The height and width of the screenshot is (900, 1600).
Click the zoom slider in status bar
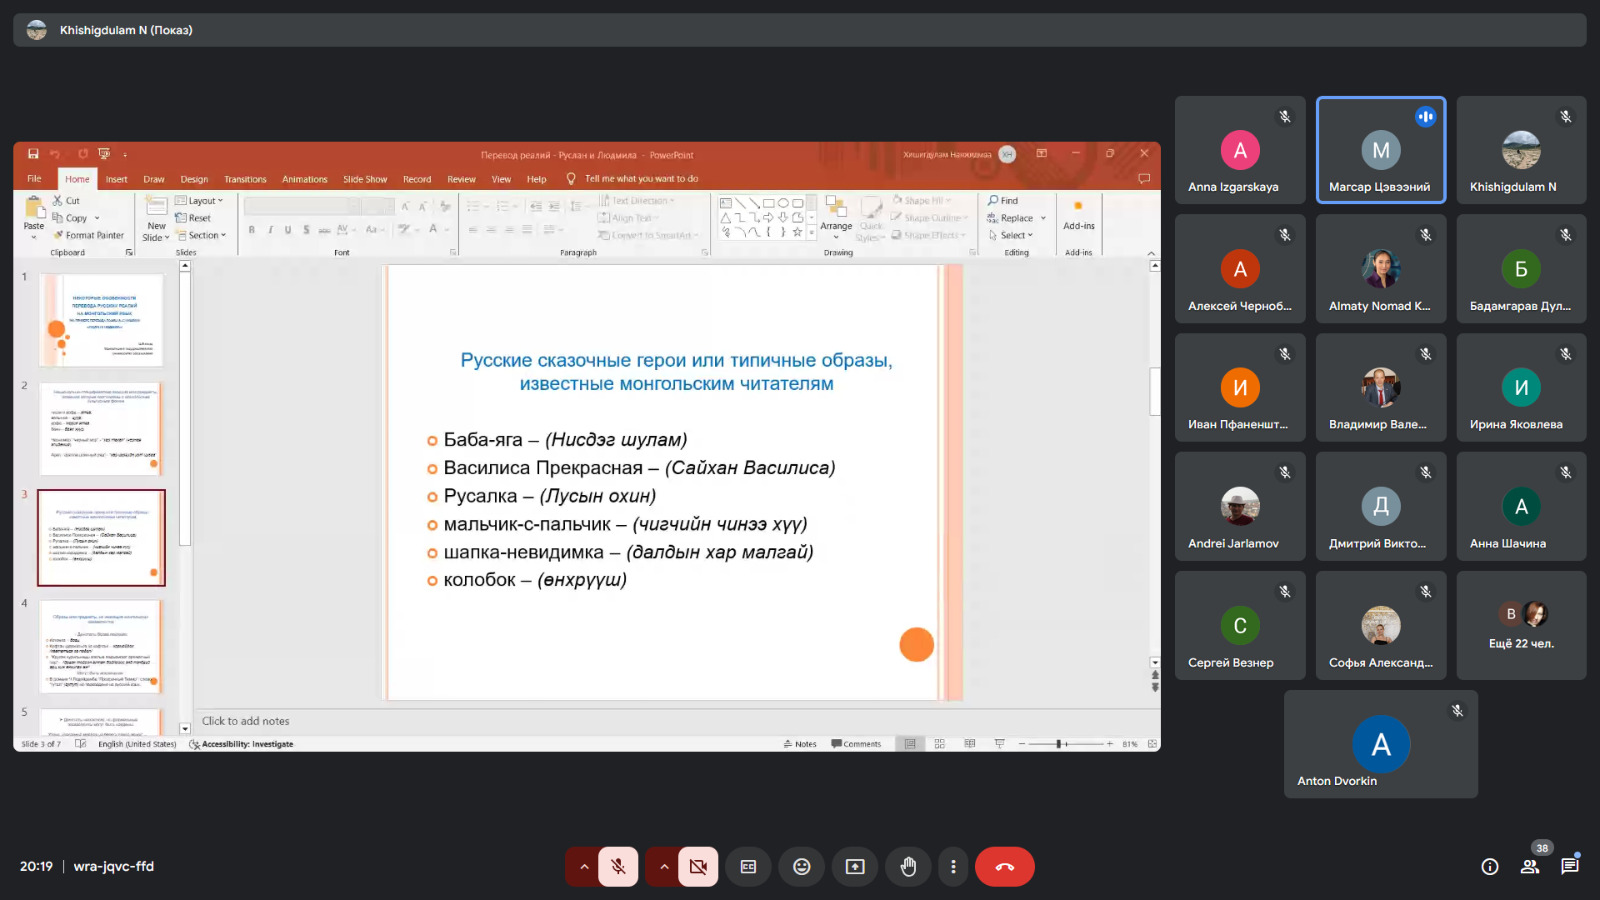pos(1060,744)
